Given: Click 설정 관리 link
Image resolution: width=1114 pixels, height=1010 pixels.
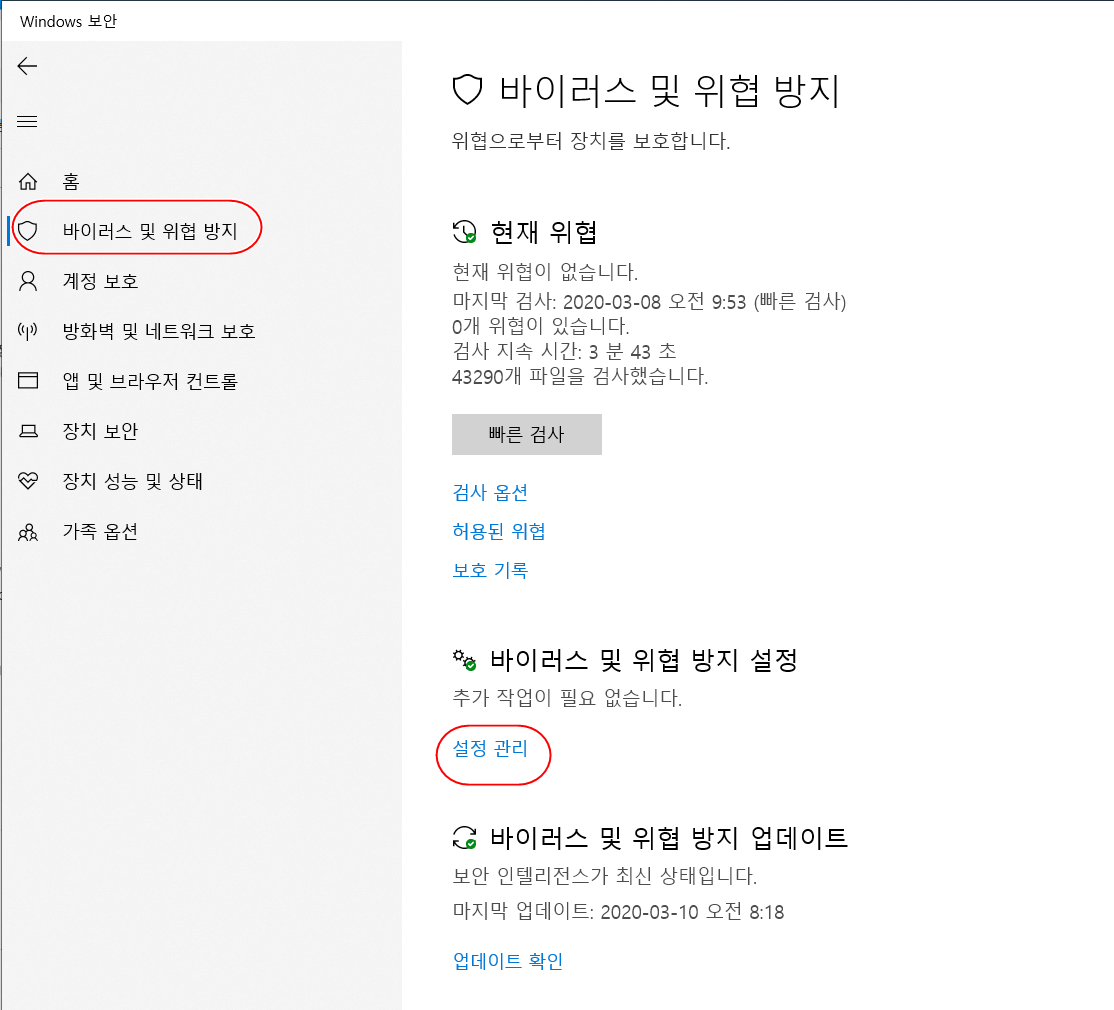Looking at the screenshot, I should (490, 749).
